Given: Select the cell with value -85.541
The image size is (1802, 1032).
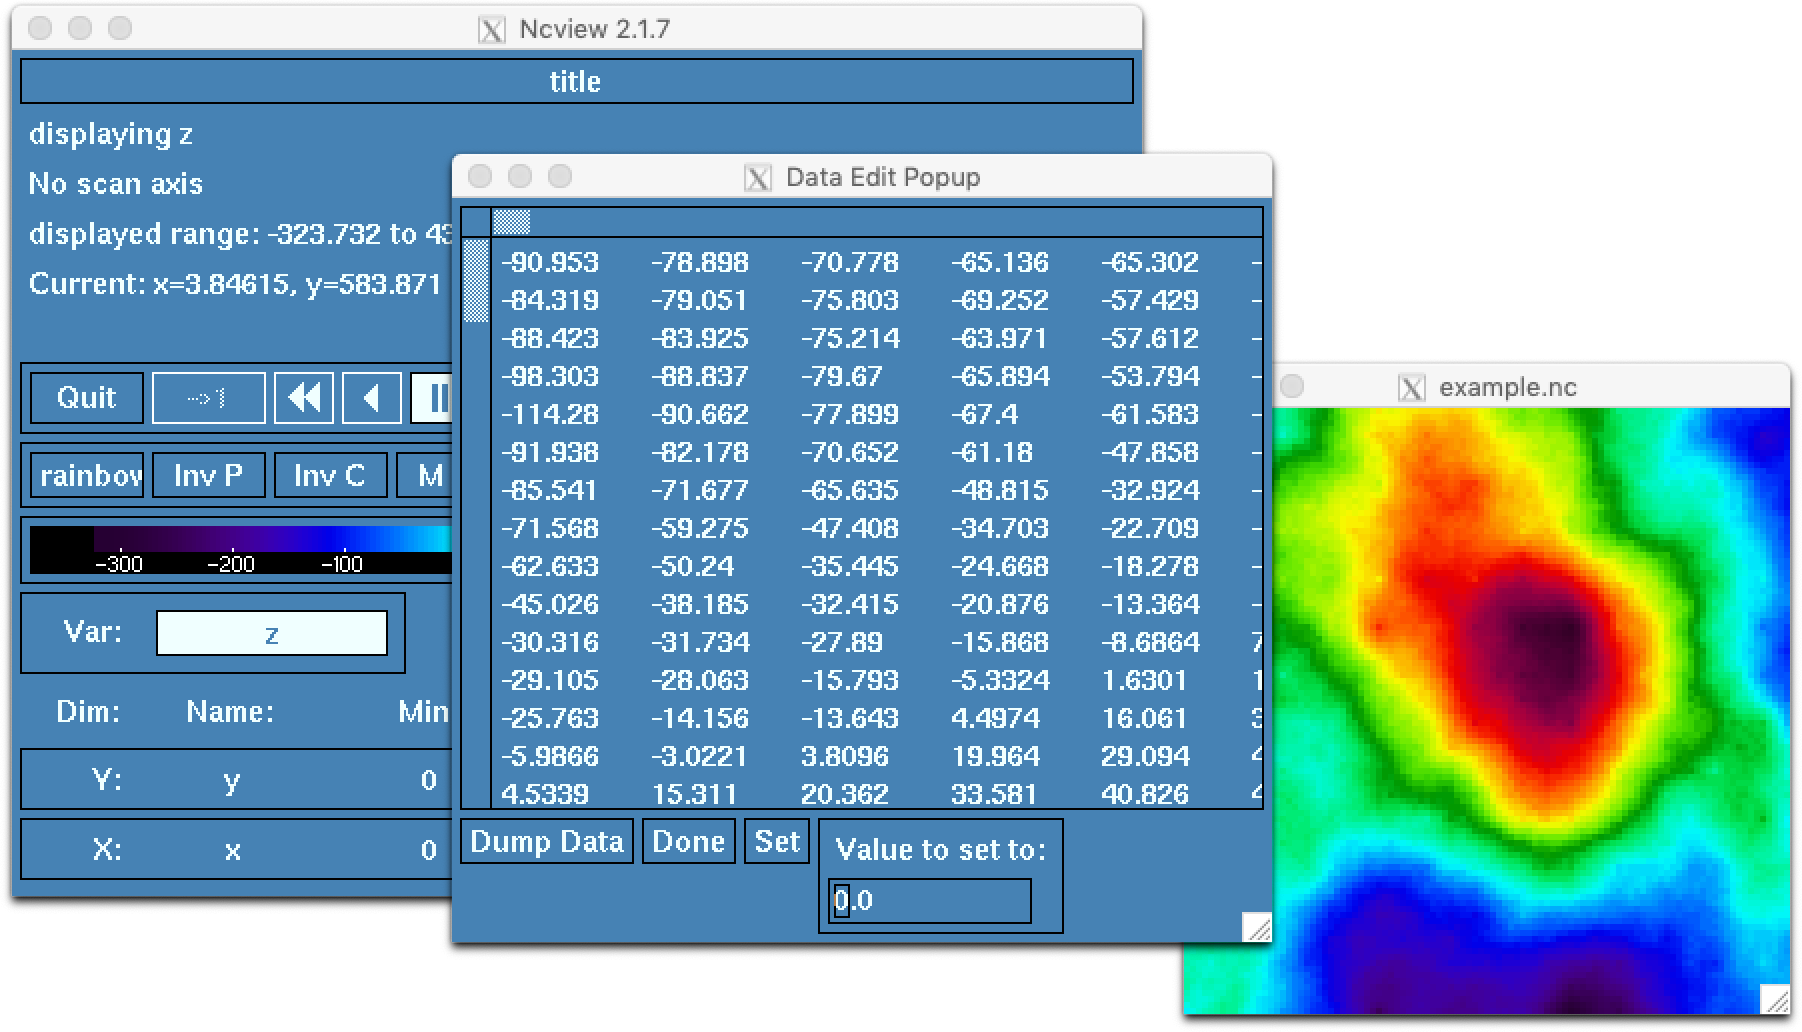Looking at the screenshot, I should coord(550,490).
